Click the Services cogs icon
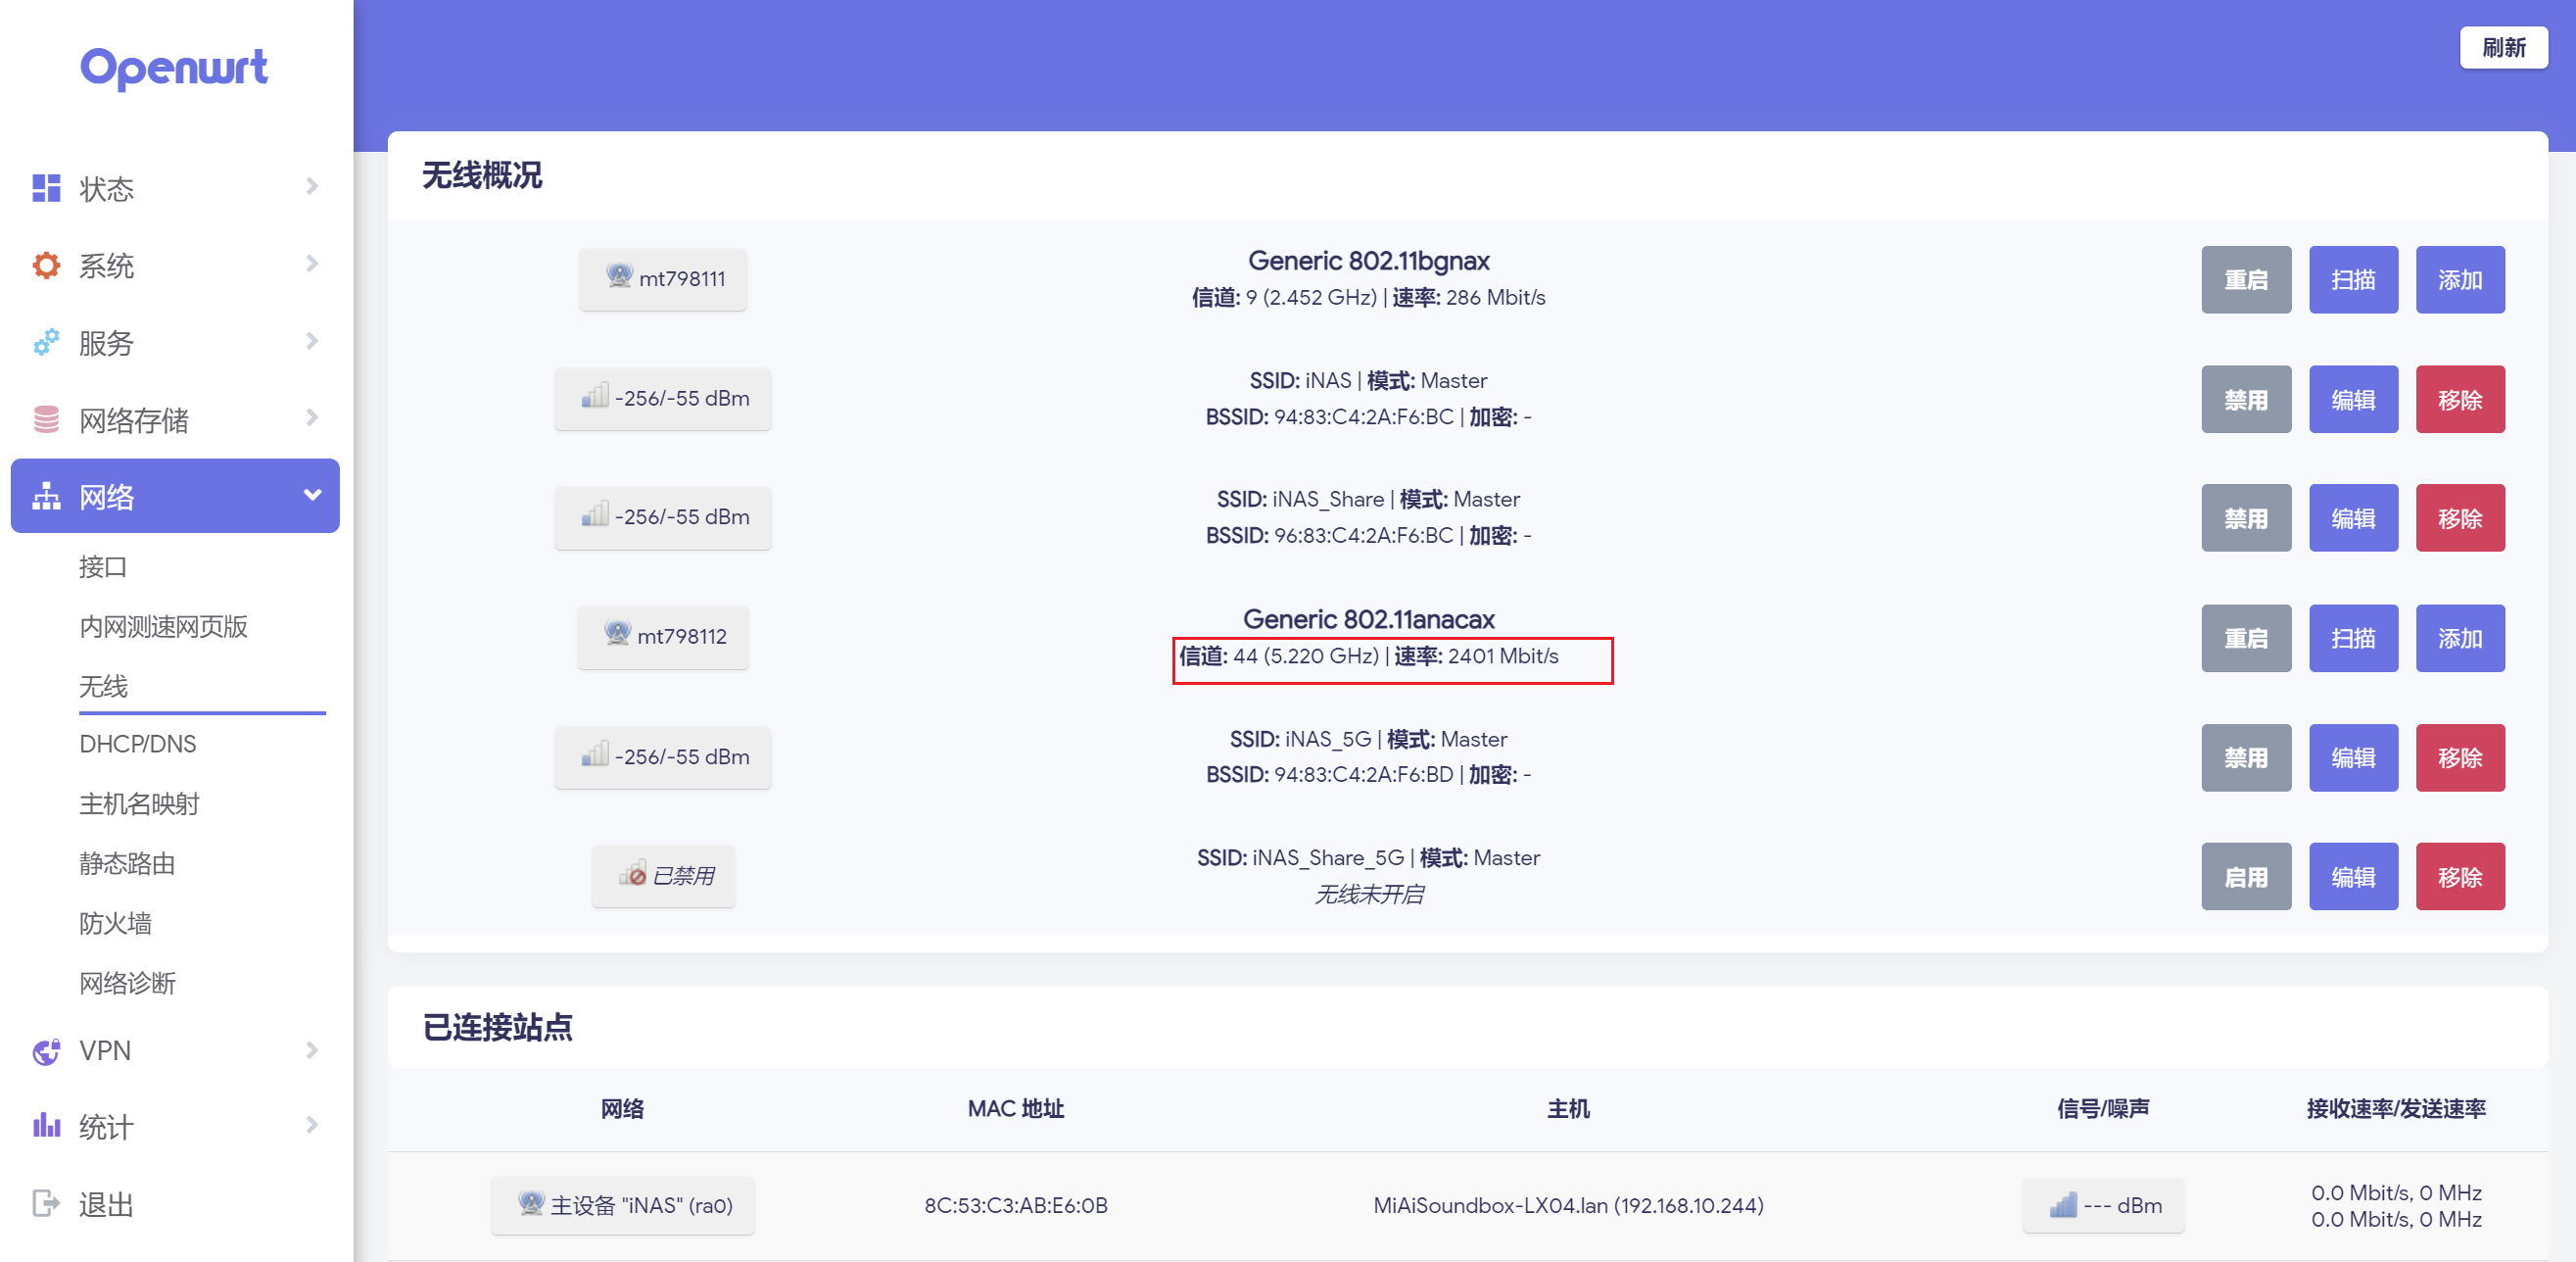The image size is (2576, 1262). [x=46, y=342]
